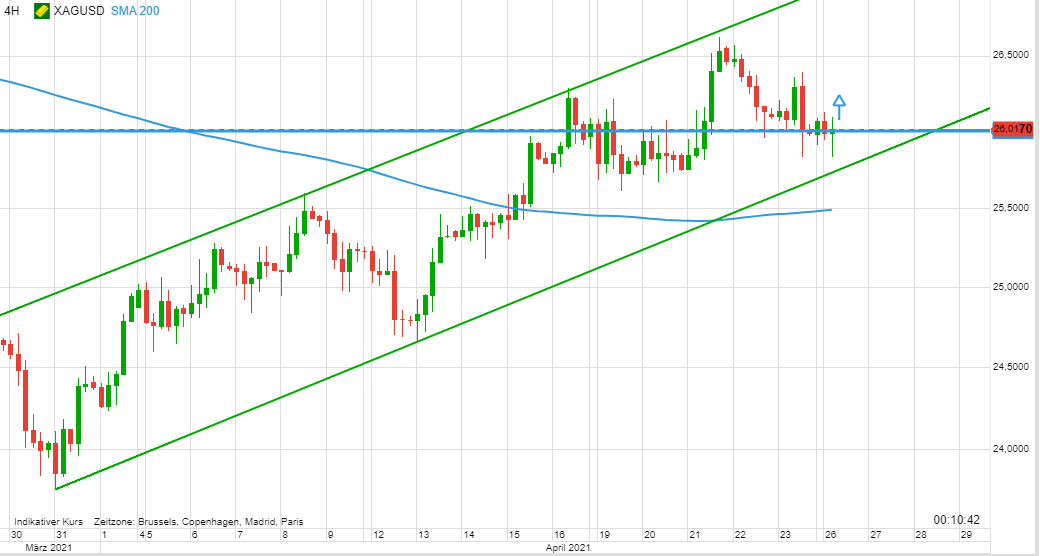Viewport: 1040px width, 556px height.
Task: Click the 4H timeframe label
Action: (12, 11)
